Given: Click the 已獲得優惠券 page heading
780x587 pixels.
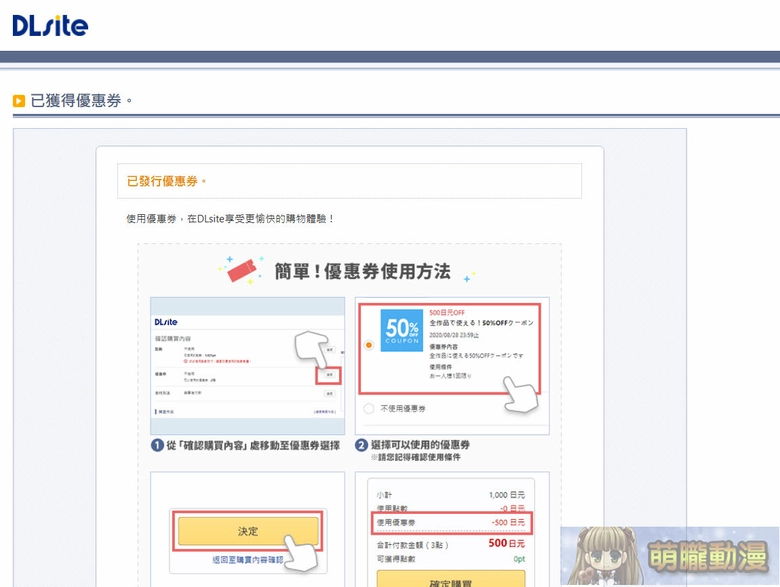Looking at the screenshot, I should click(81, 101).
